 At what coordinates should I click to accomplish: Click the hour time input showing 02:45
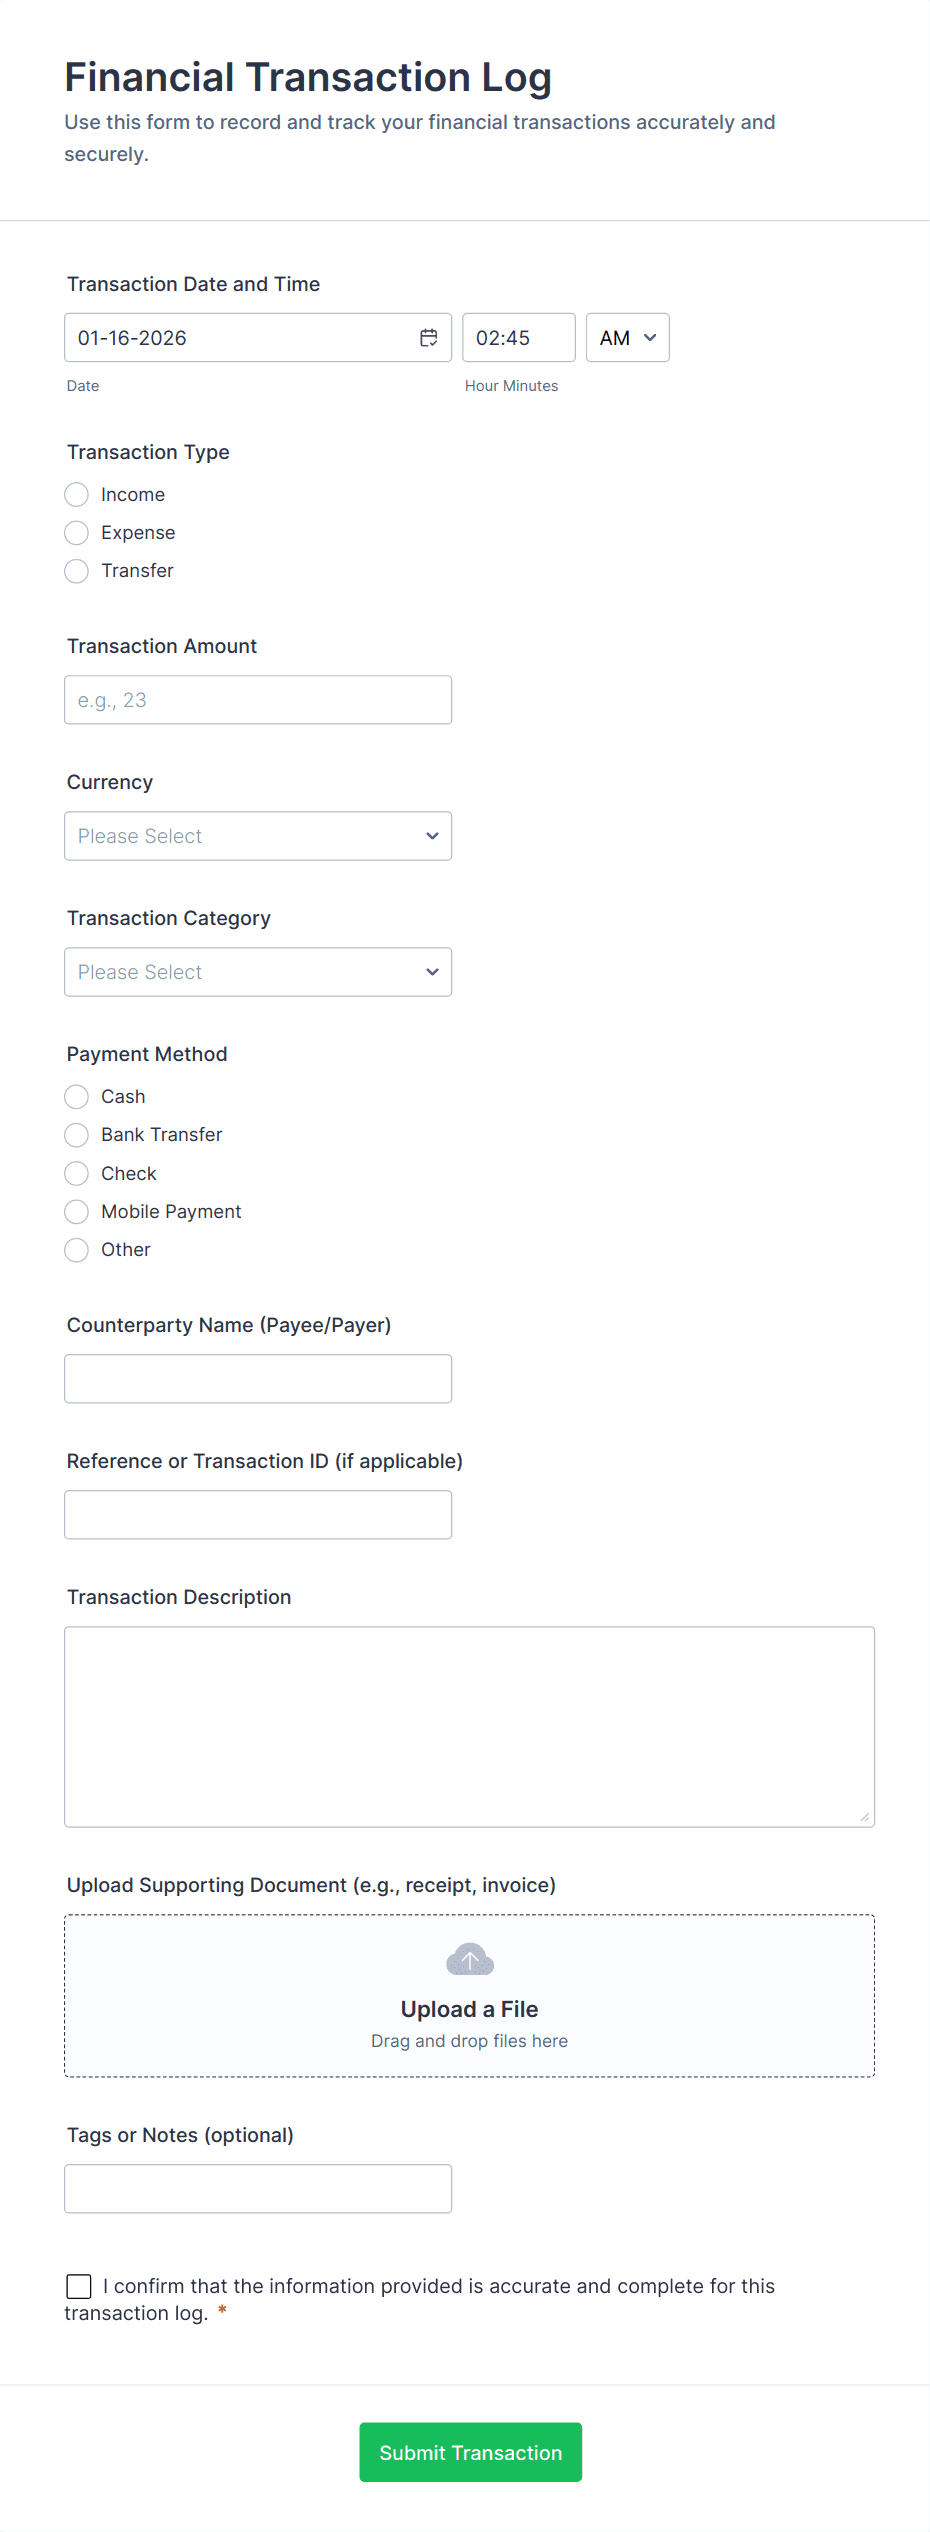tap(518, 337)
